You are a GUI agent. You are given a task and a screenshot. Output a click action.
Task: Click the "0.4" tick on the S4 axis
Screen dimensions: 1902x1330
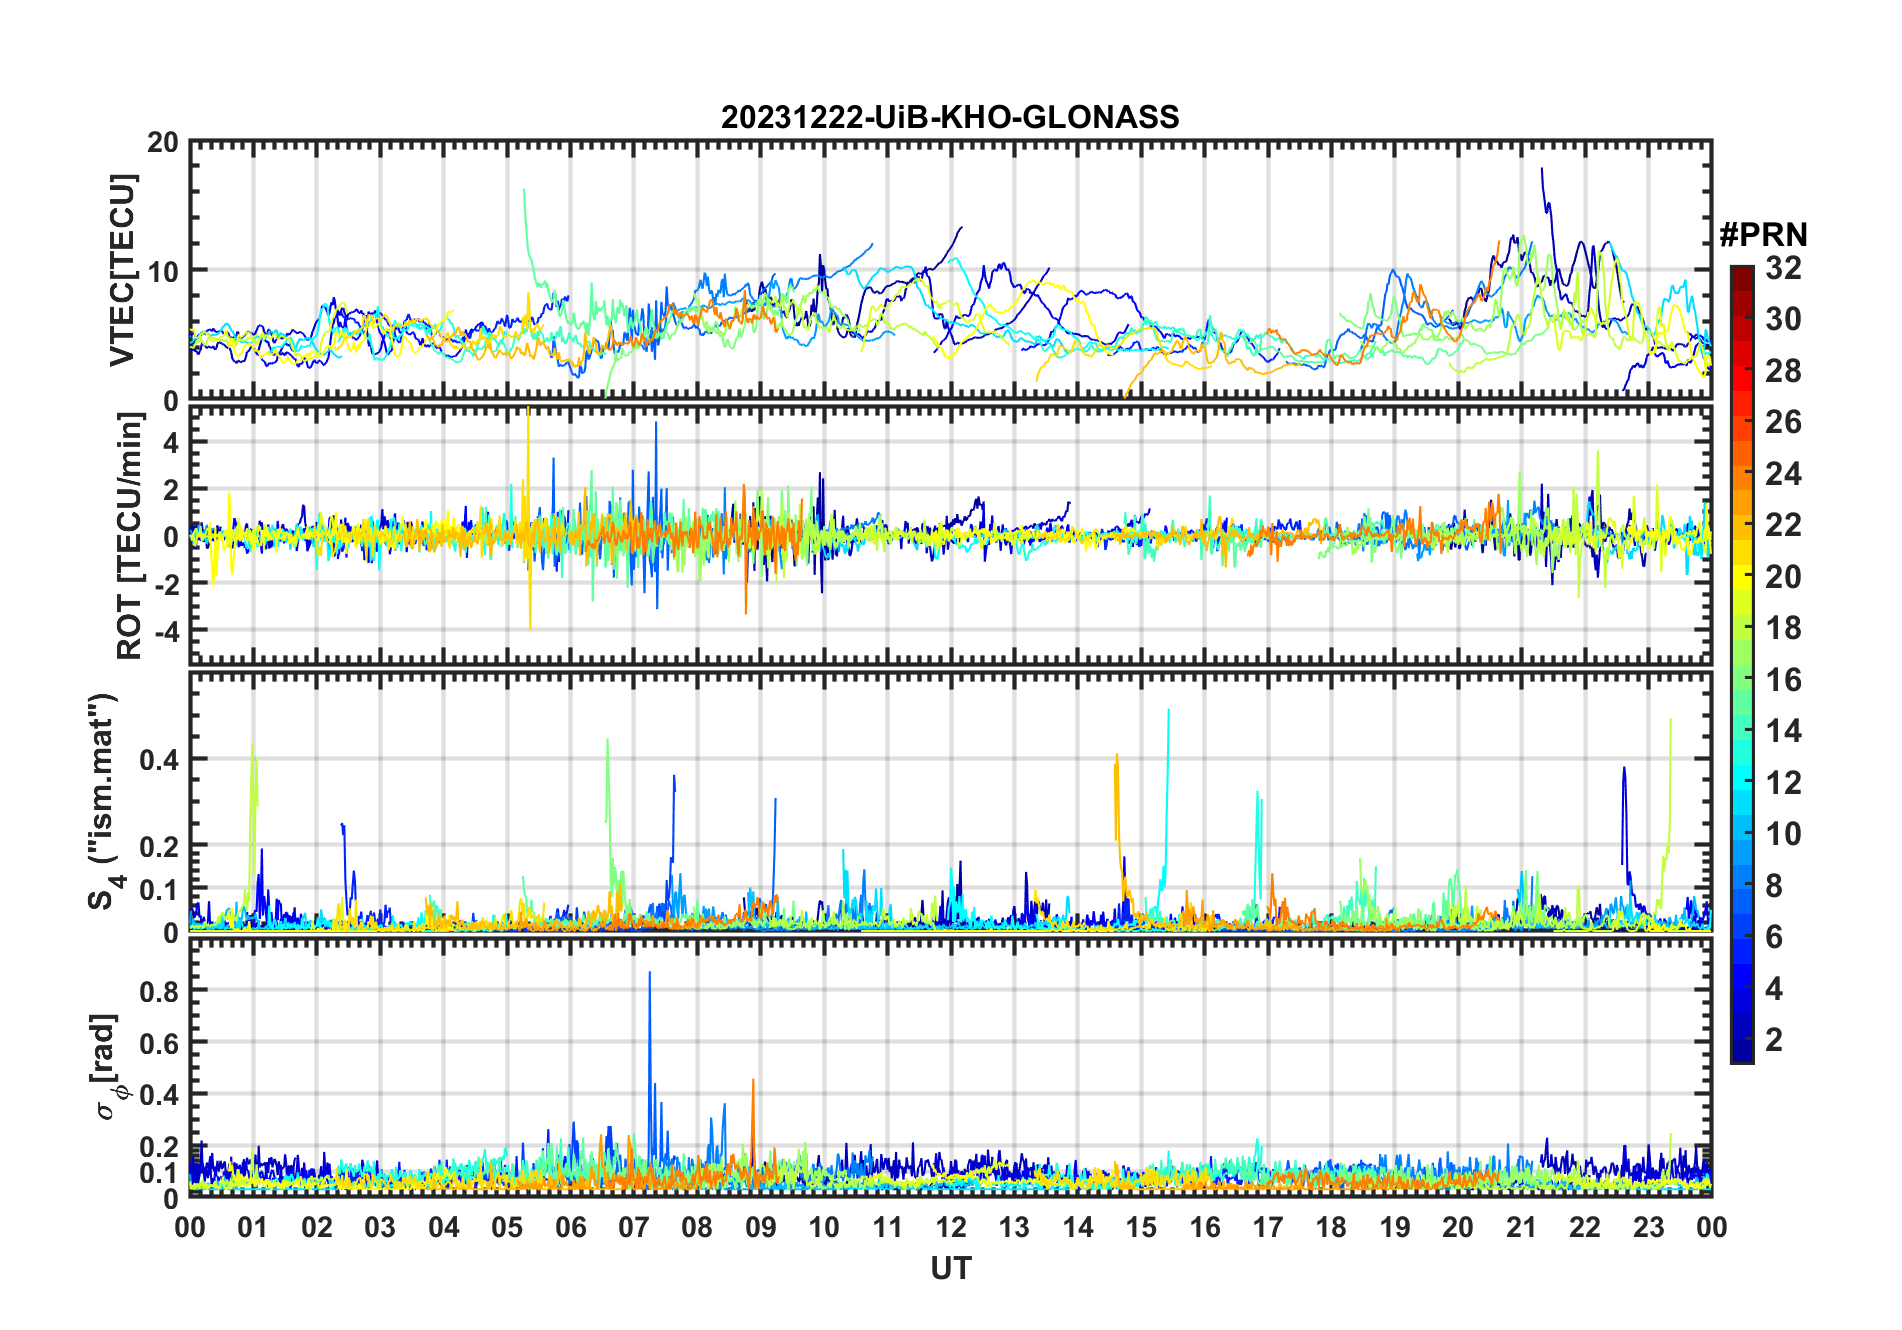pos(159,760)
